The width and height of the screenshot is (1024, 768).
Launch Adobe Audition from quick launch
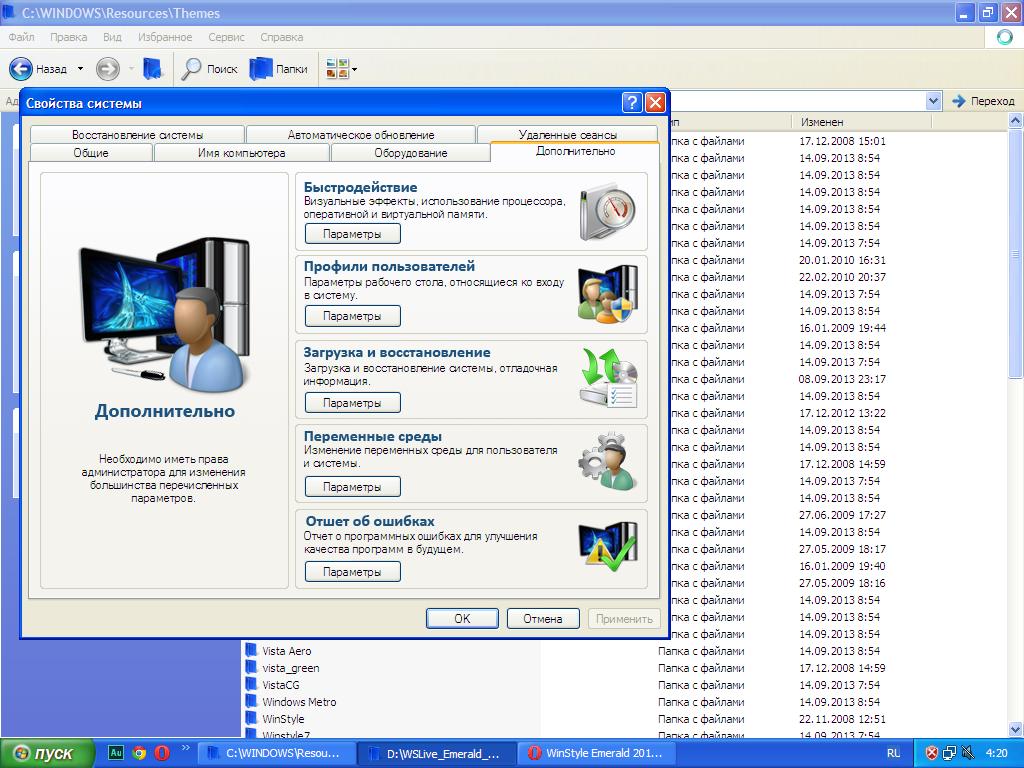coord(116,753)
